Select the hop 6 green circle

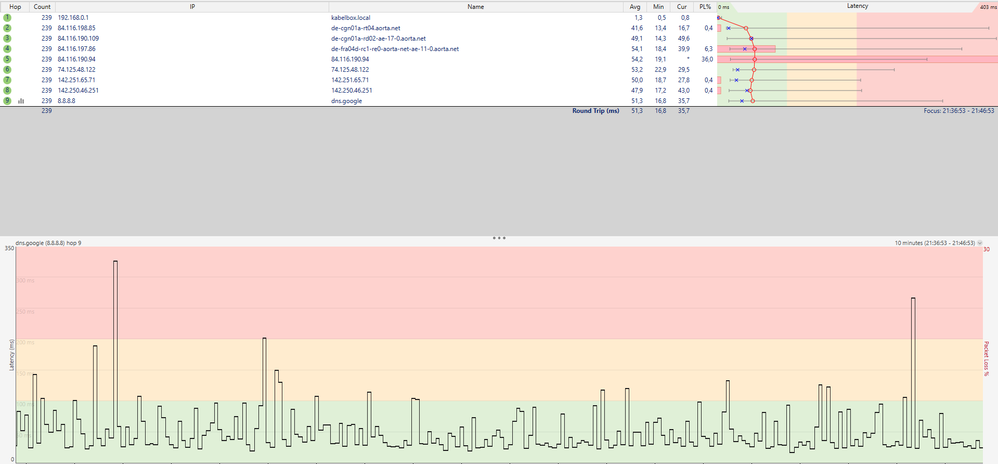(x=7, y=69)
